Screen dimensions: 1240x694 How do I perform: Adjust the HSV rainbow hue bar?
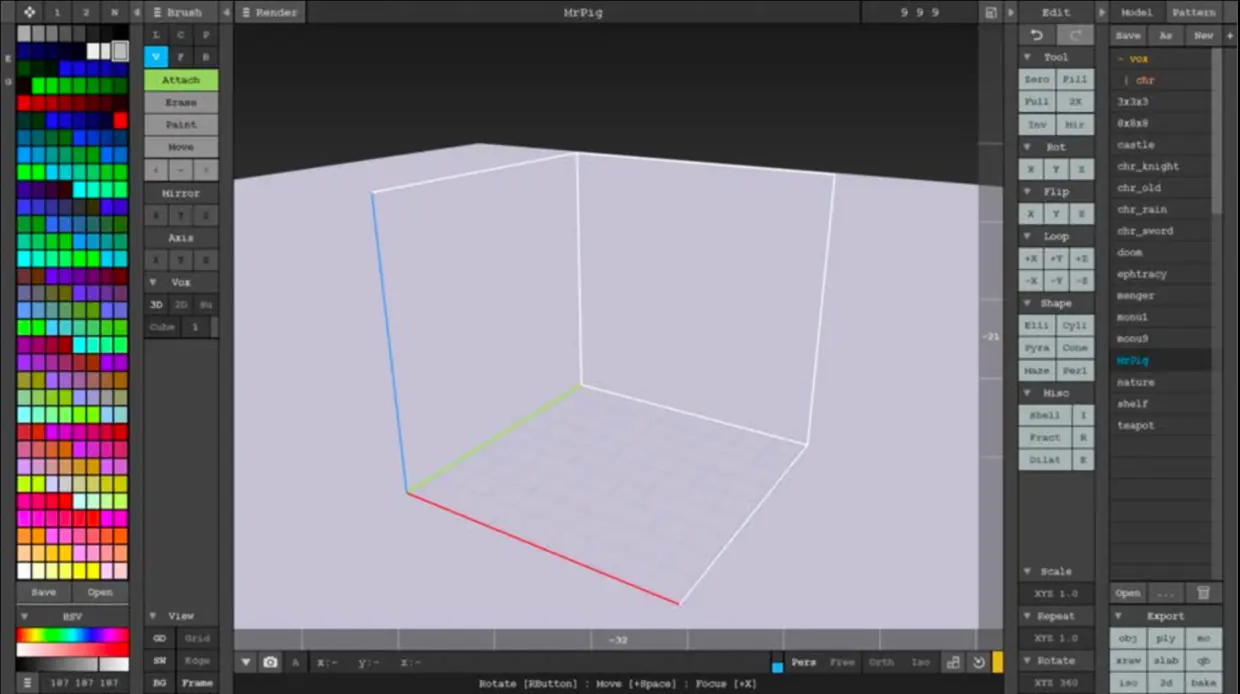click(x=72, y=635)
